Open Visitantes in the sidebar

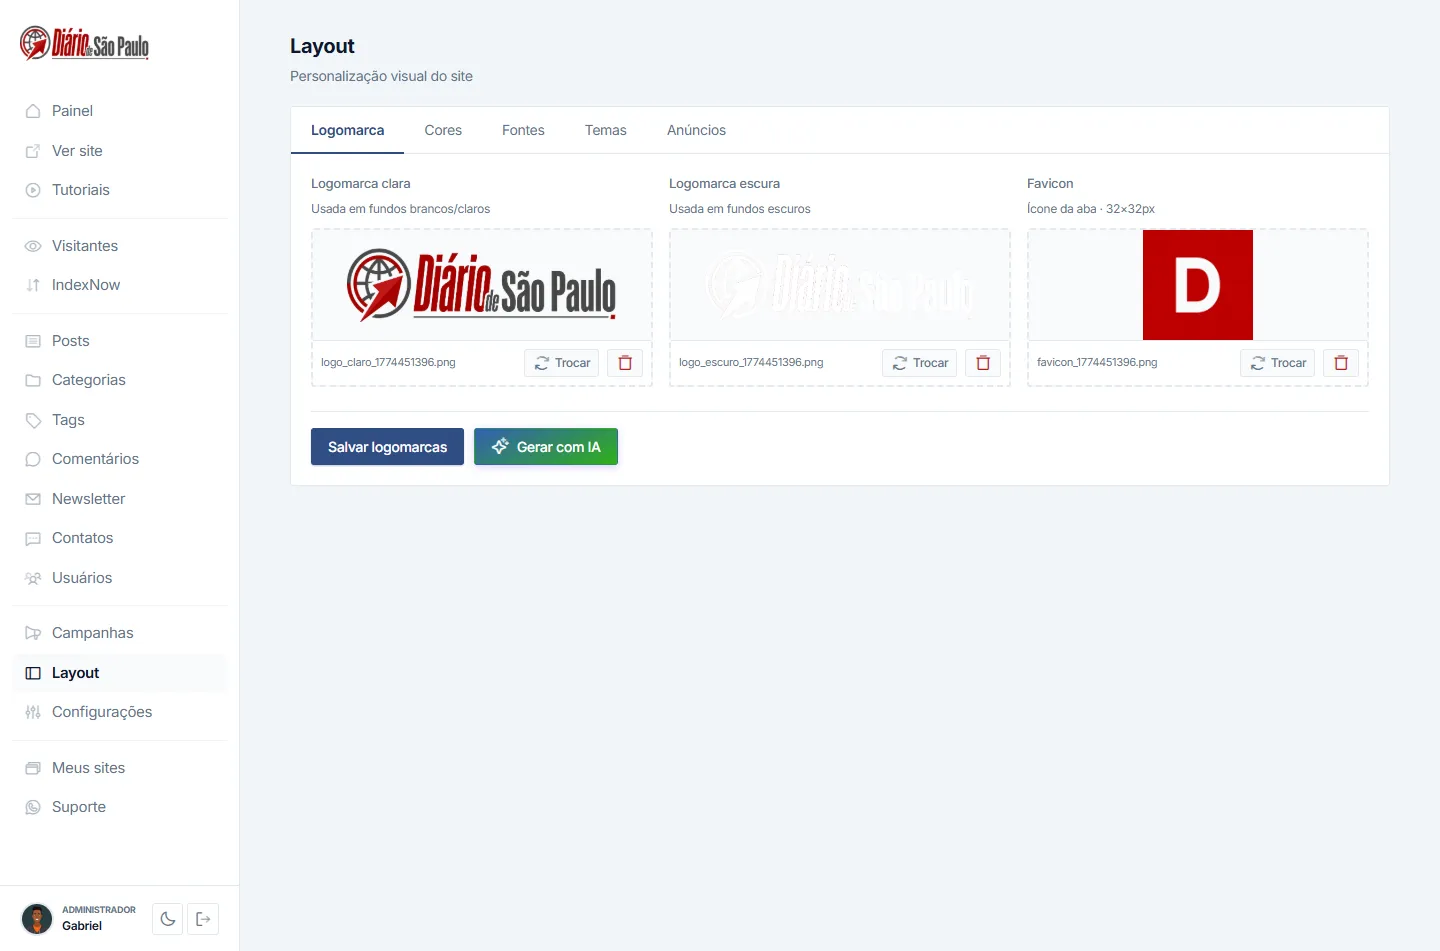point(120,246)
